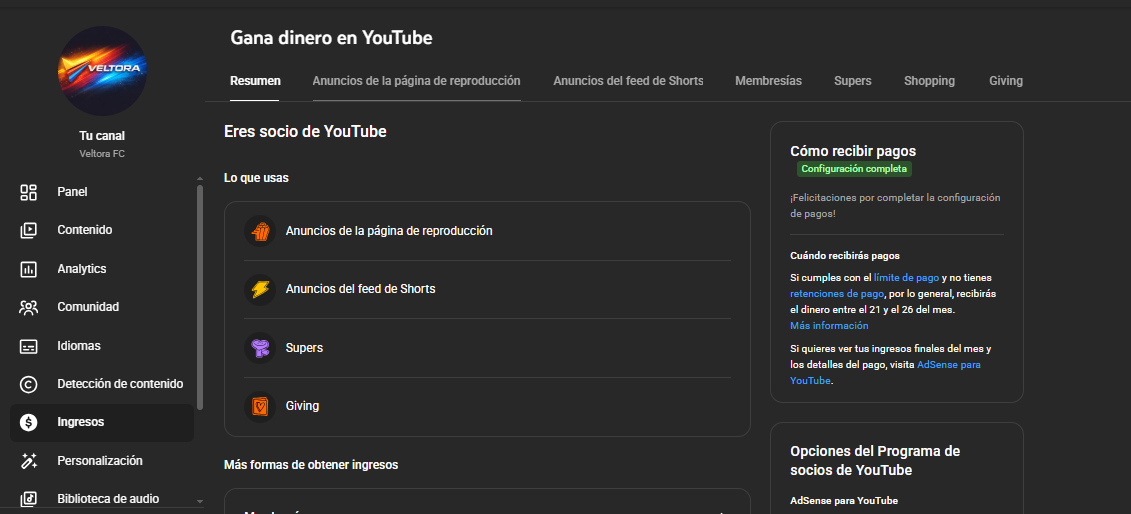Open Personalización magic wand icon
1131x514 pixels.
[x=29, y=461]
